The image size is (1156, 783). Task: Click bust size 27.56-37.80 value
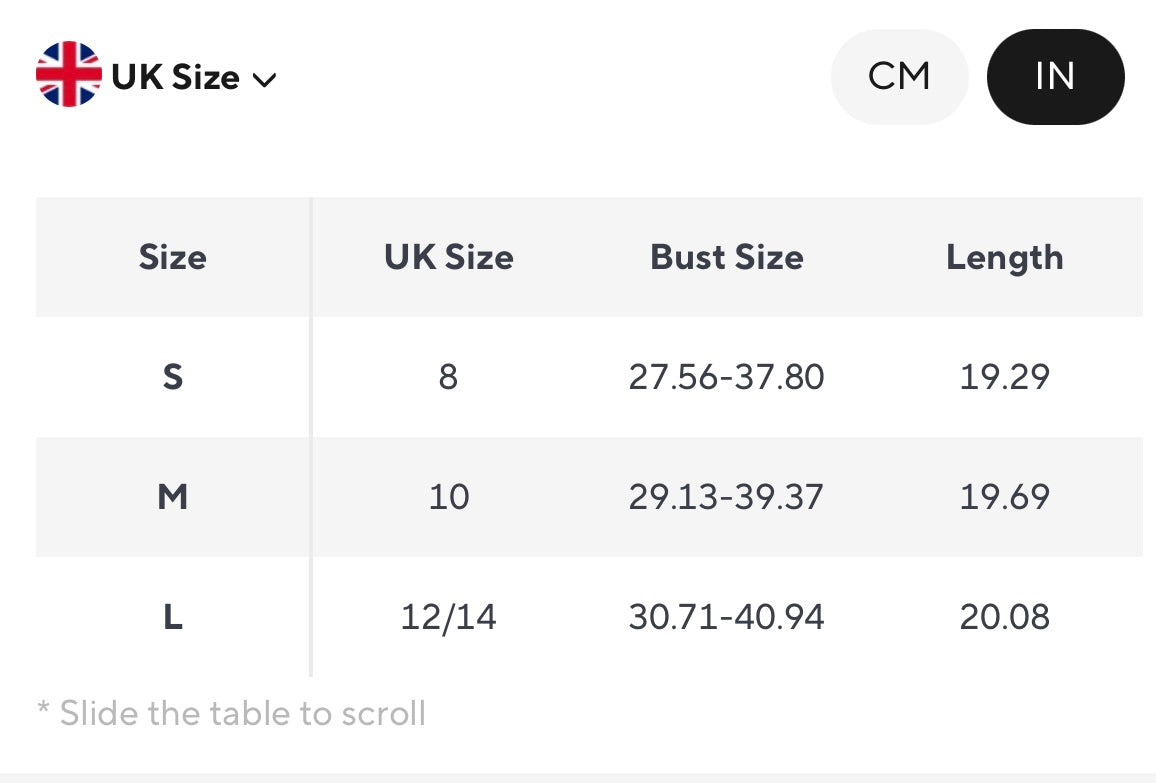click(x=727, y=377)
